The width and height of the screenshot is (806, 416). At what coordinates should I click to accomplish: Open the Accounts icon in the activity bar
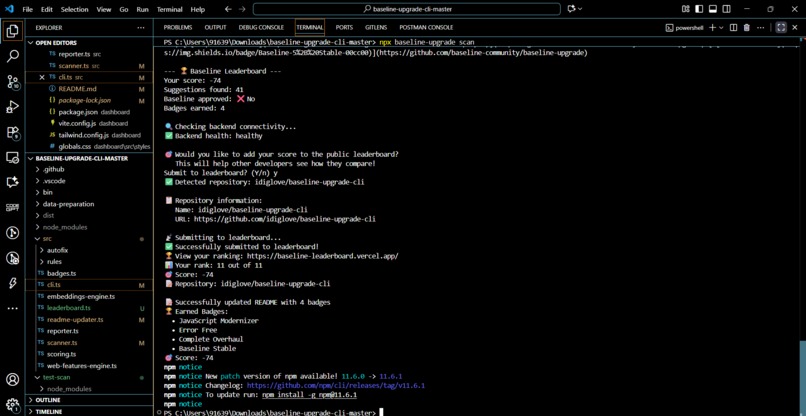(12, 379)
